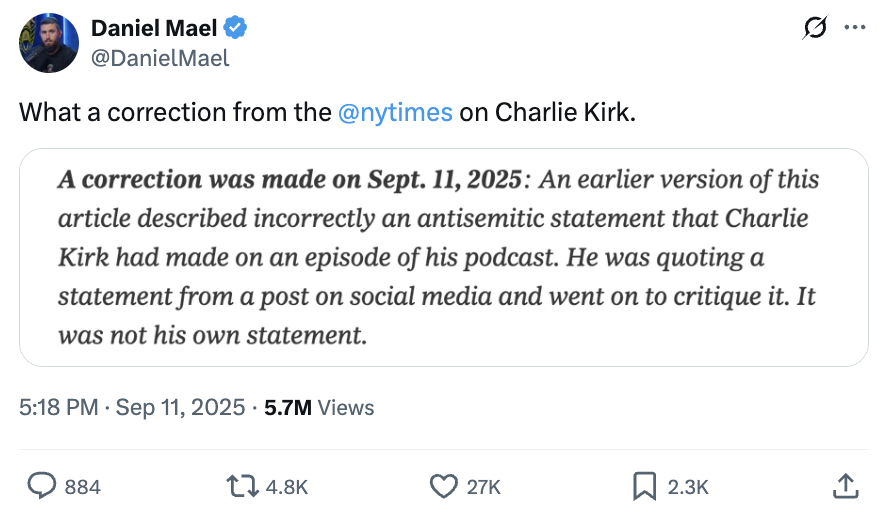This screenshot has width=892, height=520.
Task: Click the share upload icon
Action: point(846,486)
